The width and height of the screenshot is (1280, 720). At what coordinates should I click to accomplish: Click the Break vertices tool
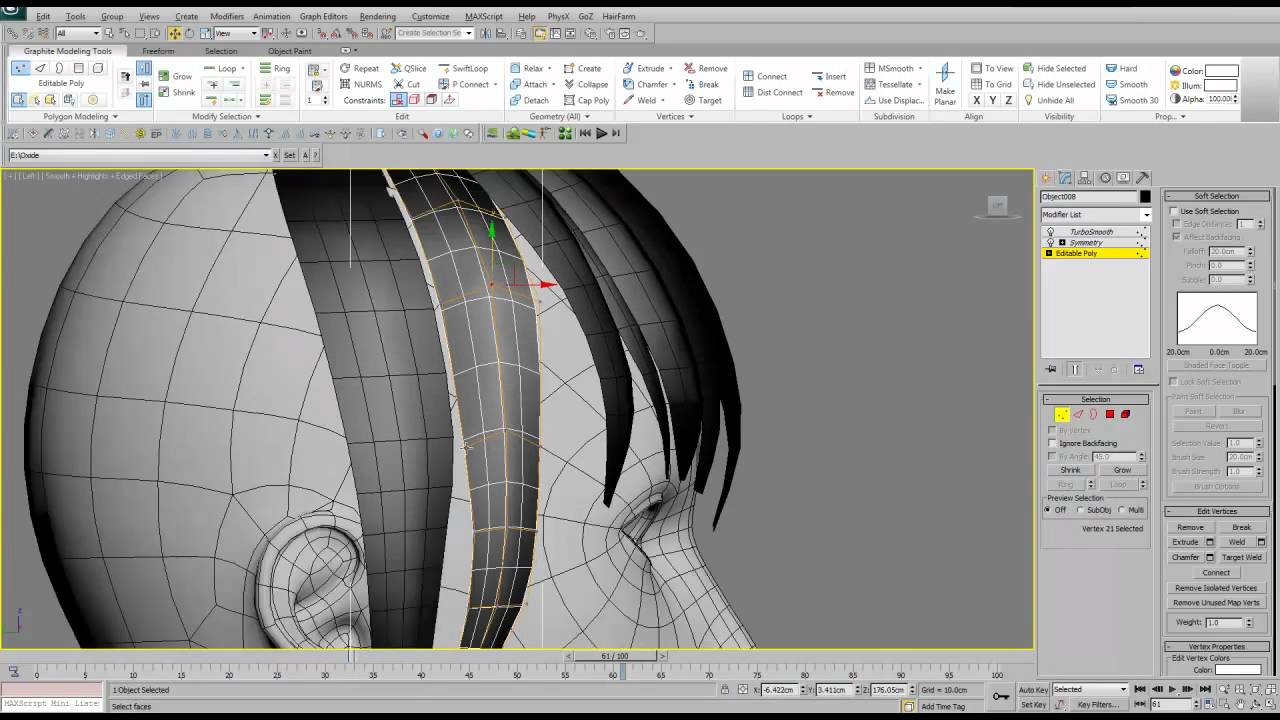pos(702,84)
